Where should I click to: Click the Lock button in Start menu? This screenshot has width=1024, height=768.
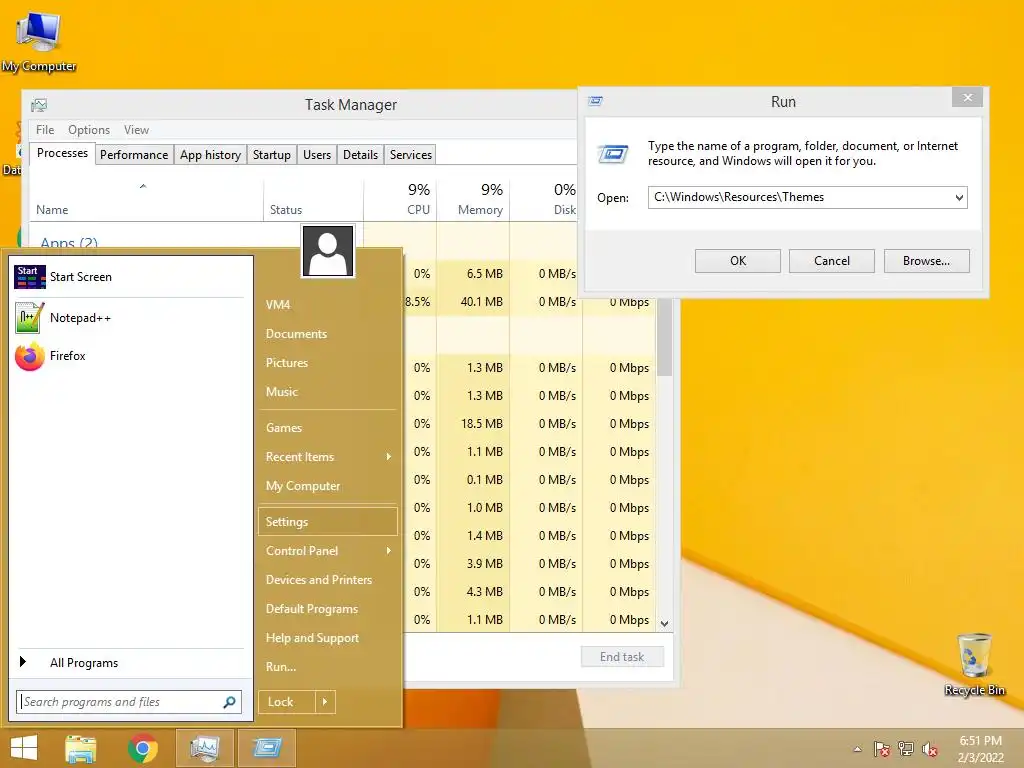coord(287,702)
